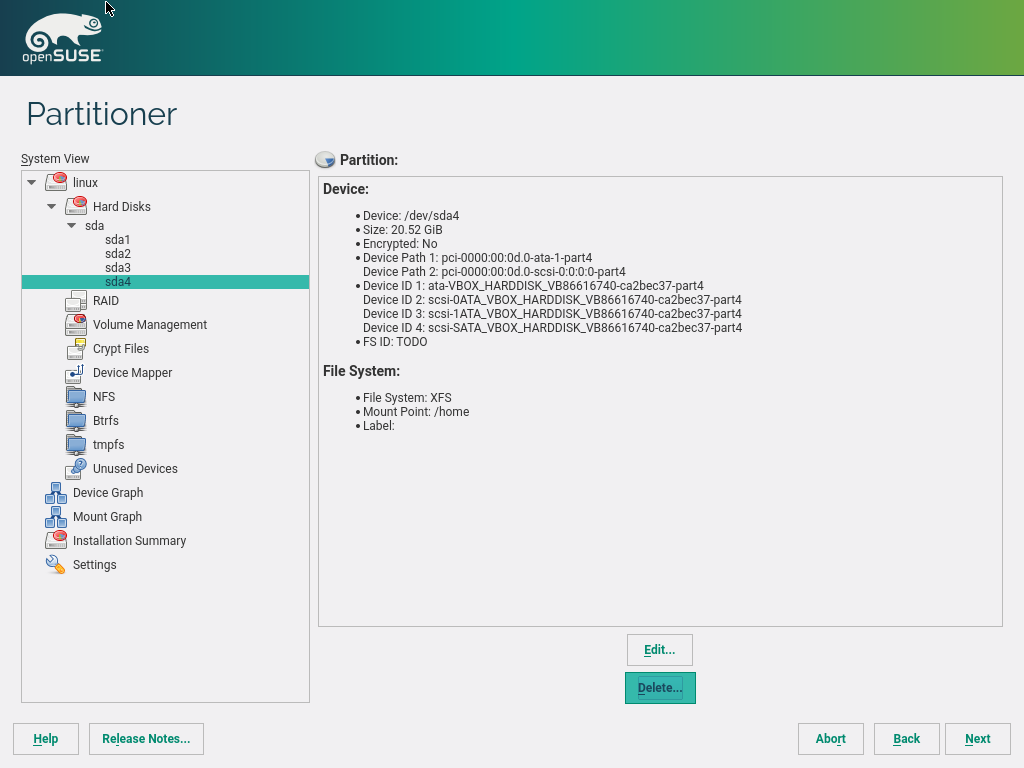Viewport: 1024px width, 768px height.
Task: Click the Settings wrench icon
Action: point(56,565)
